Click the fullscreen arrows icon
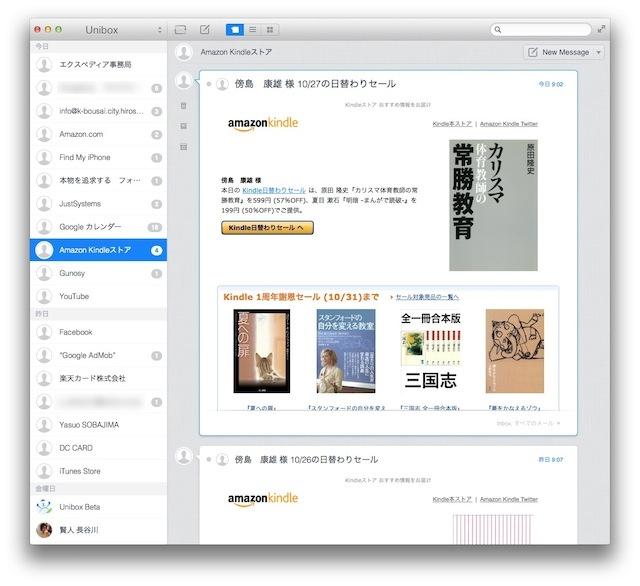This screenshot has width=640, height=586. (600, 30)
